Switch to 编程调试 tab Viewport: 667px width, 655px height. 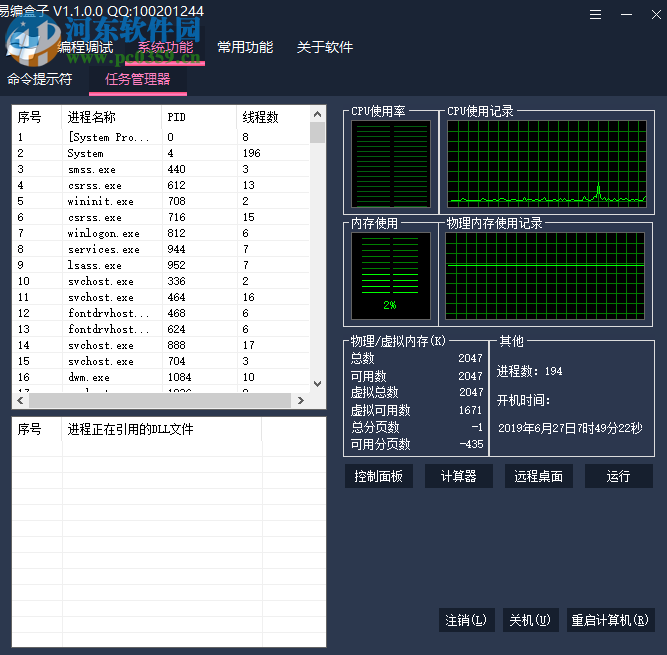click(86, 47)
